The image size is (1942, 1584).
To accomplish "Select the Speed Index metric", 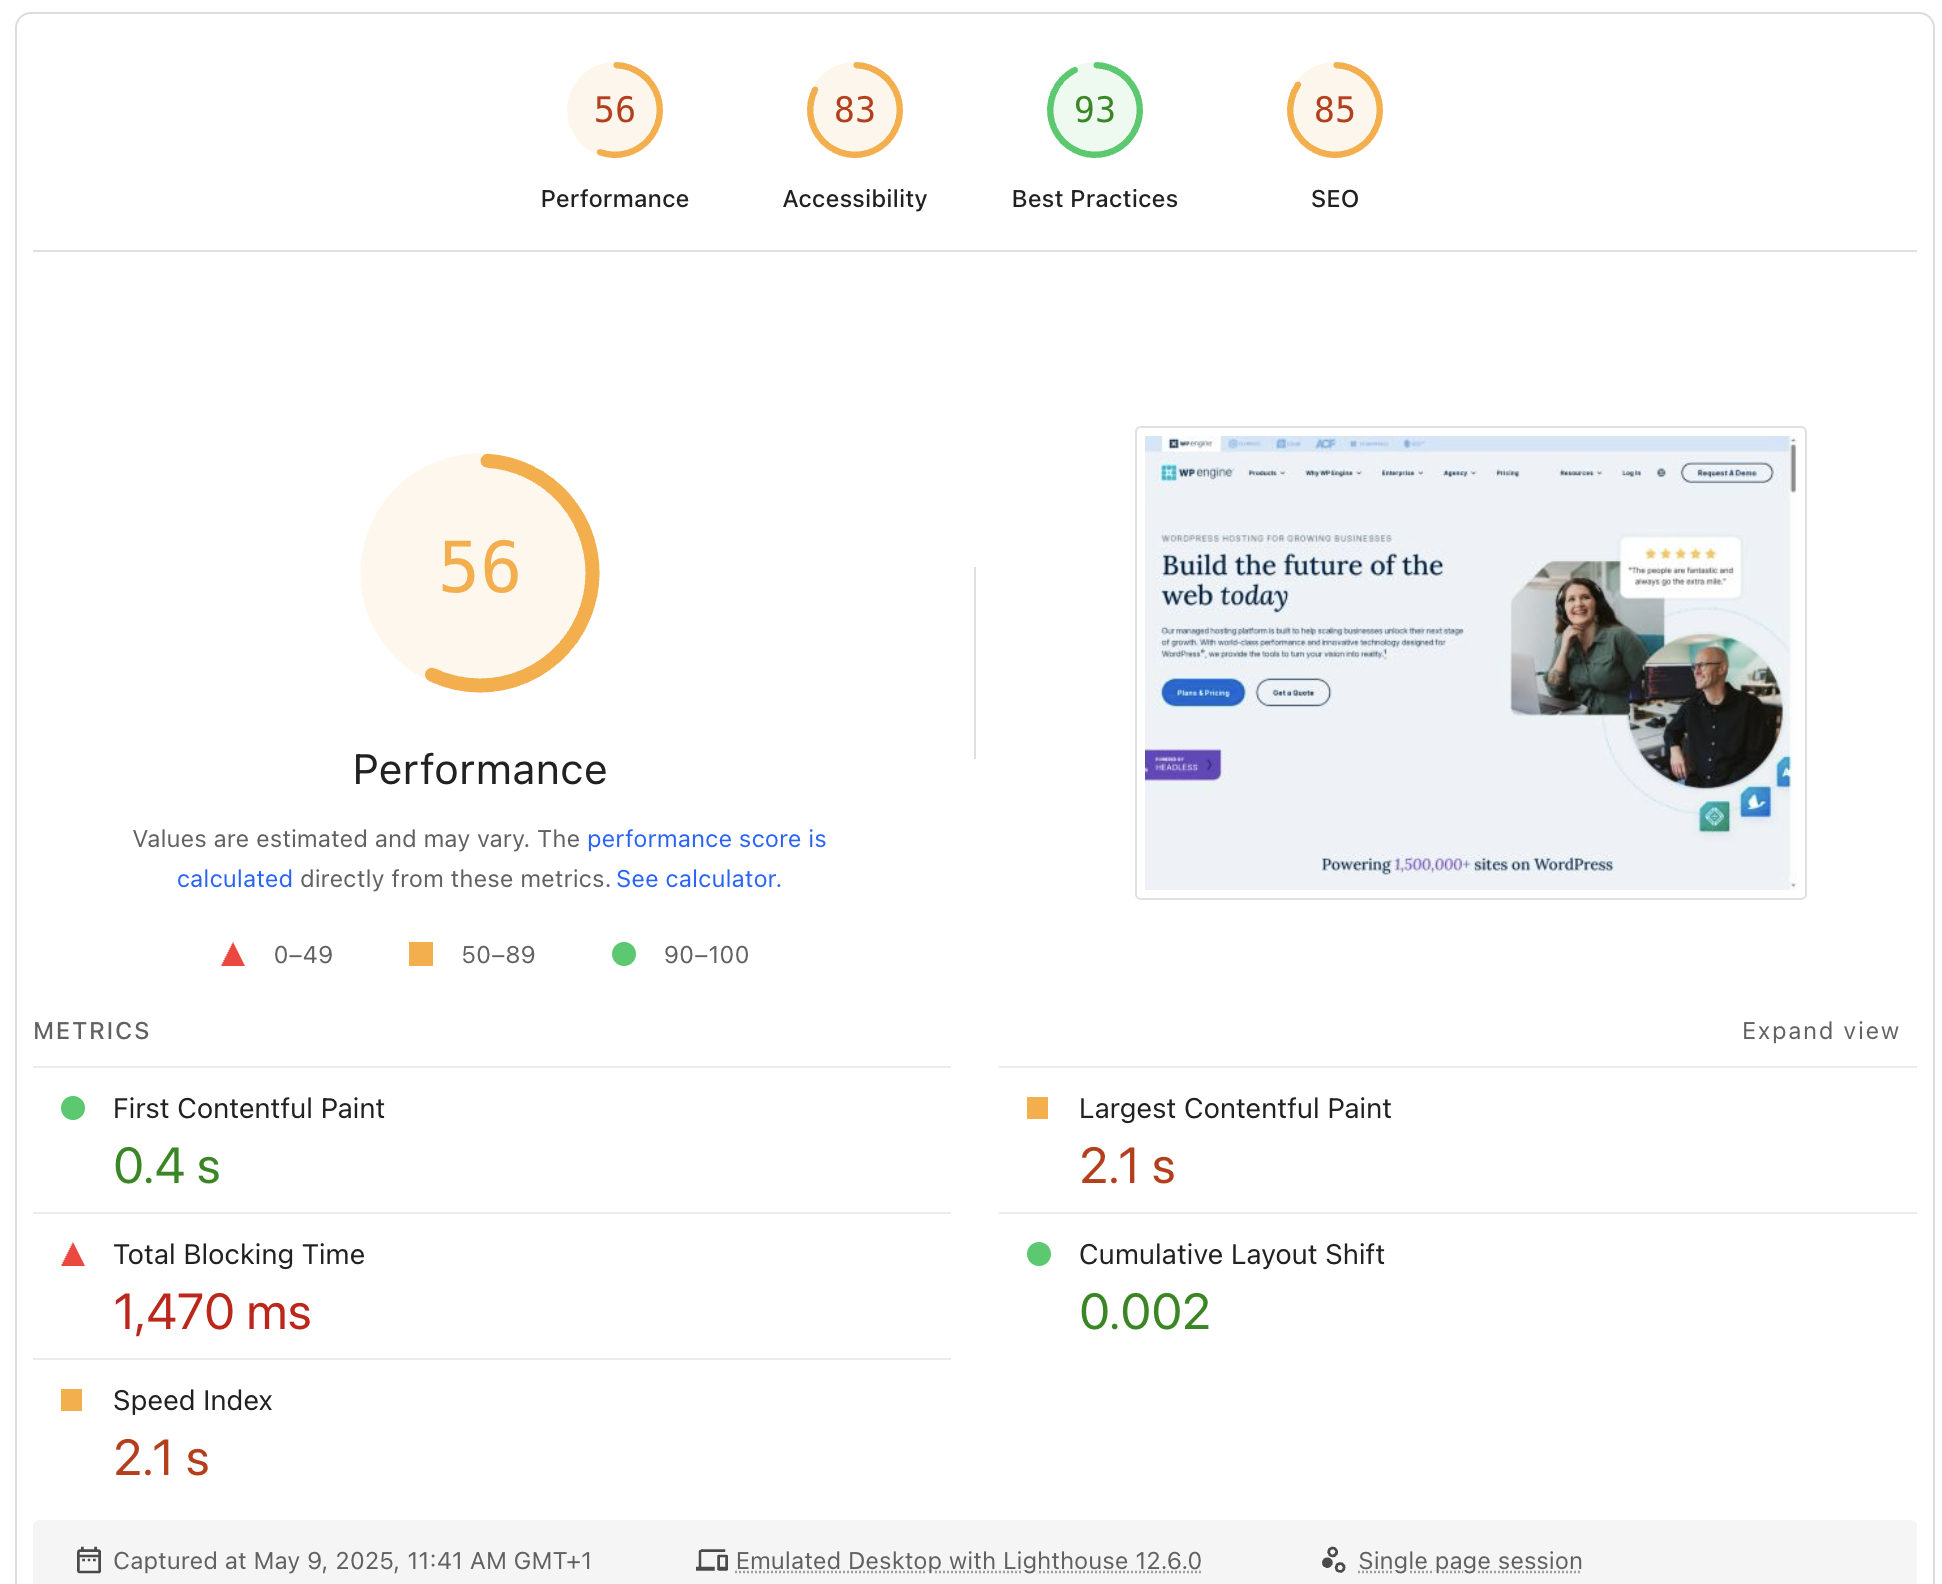I will point(492,1432).
